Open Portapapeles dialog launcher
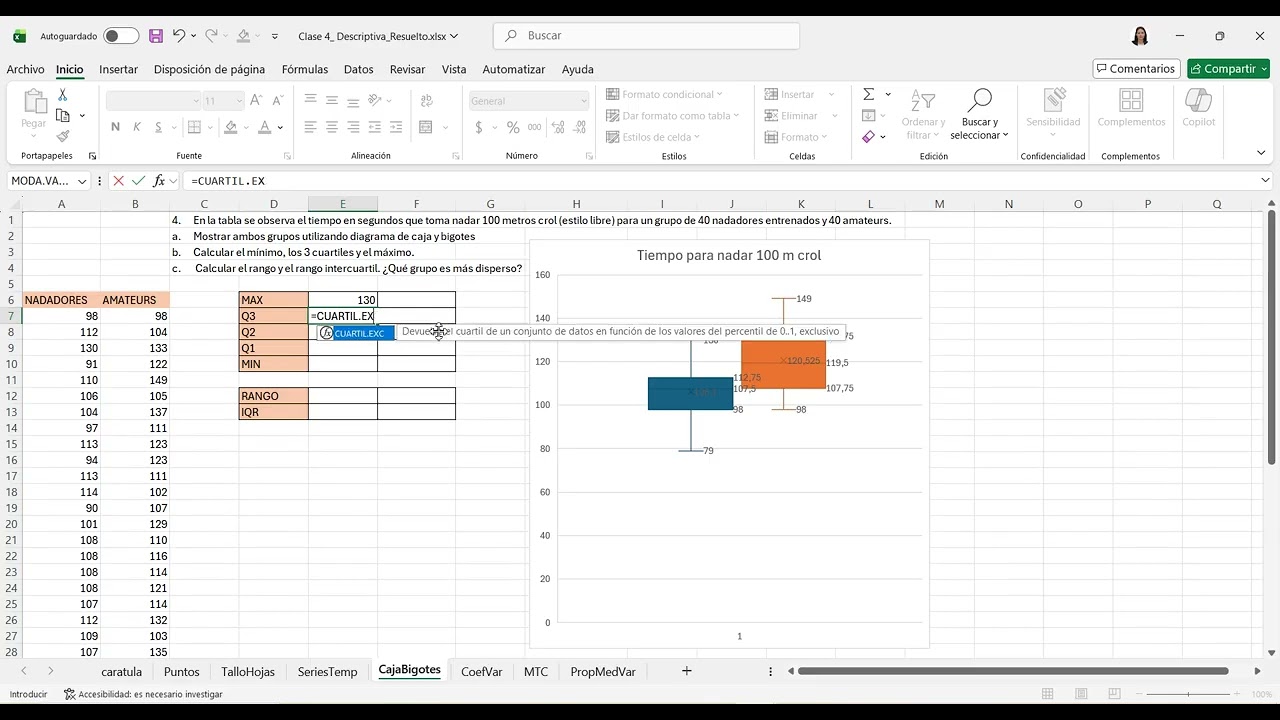 point(92,156)
